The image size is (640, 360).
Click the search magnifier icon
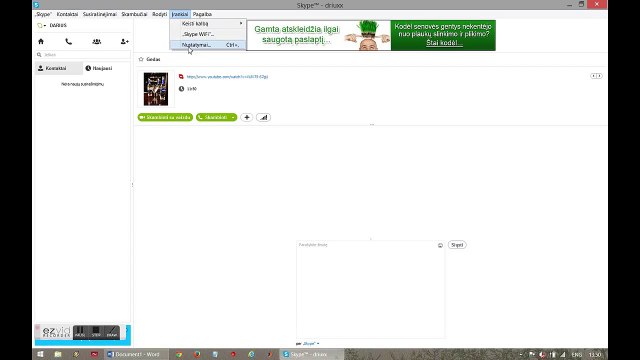39,55
